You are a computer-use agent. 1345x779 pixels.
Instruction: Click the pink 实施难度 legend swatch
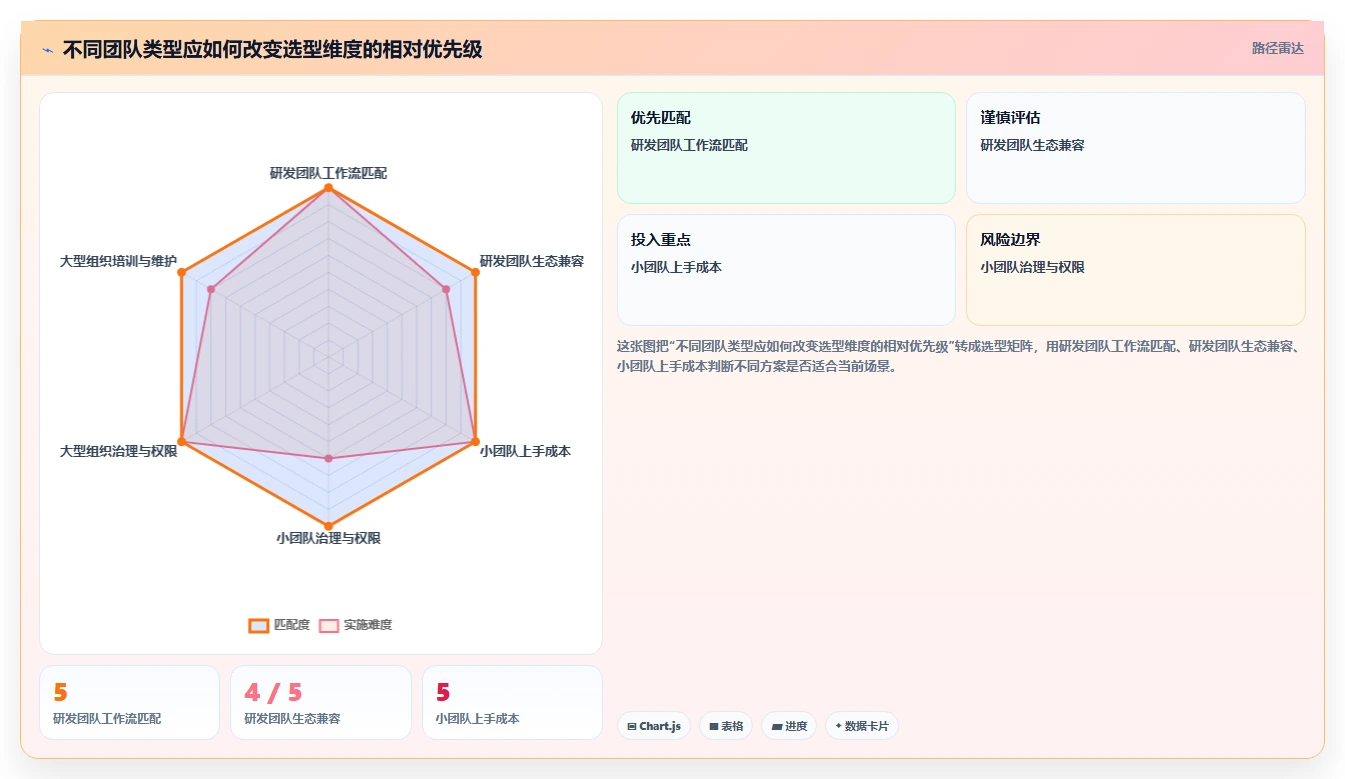329,625
